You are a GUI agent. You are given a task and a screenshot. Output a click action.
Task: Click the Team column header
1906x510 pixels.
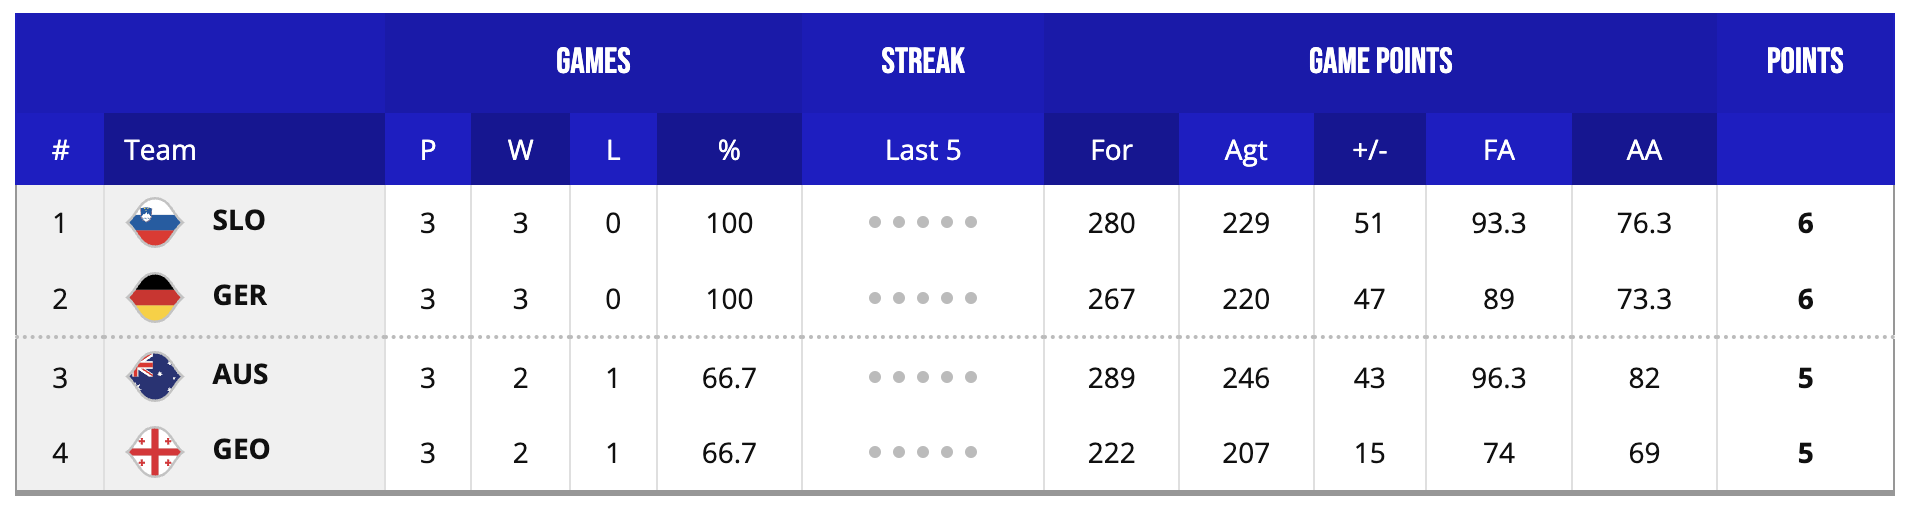(x=160, y=150)
